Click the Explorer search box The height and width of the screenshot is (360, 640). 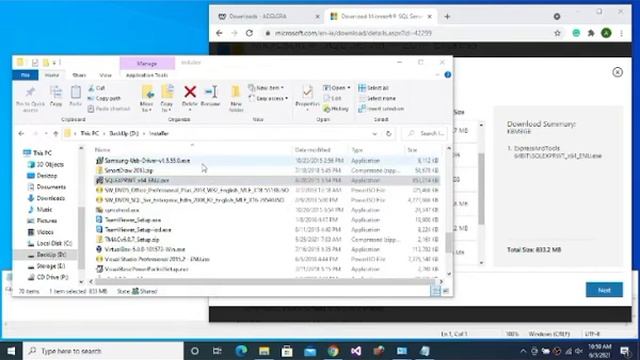click(426, 133)
